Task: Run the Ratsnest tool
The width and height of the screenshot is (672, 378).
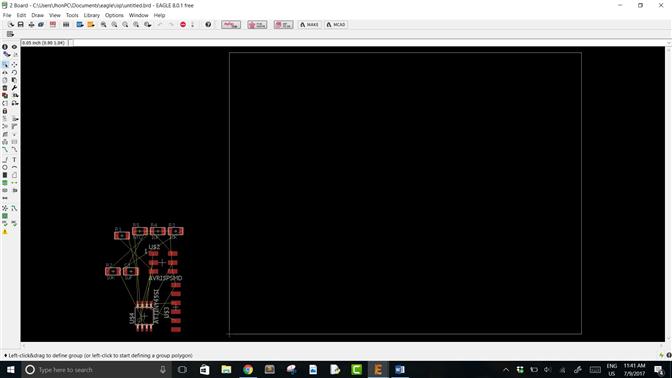Action: pos(5,208)
